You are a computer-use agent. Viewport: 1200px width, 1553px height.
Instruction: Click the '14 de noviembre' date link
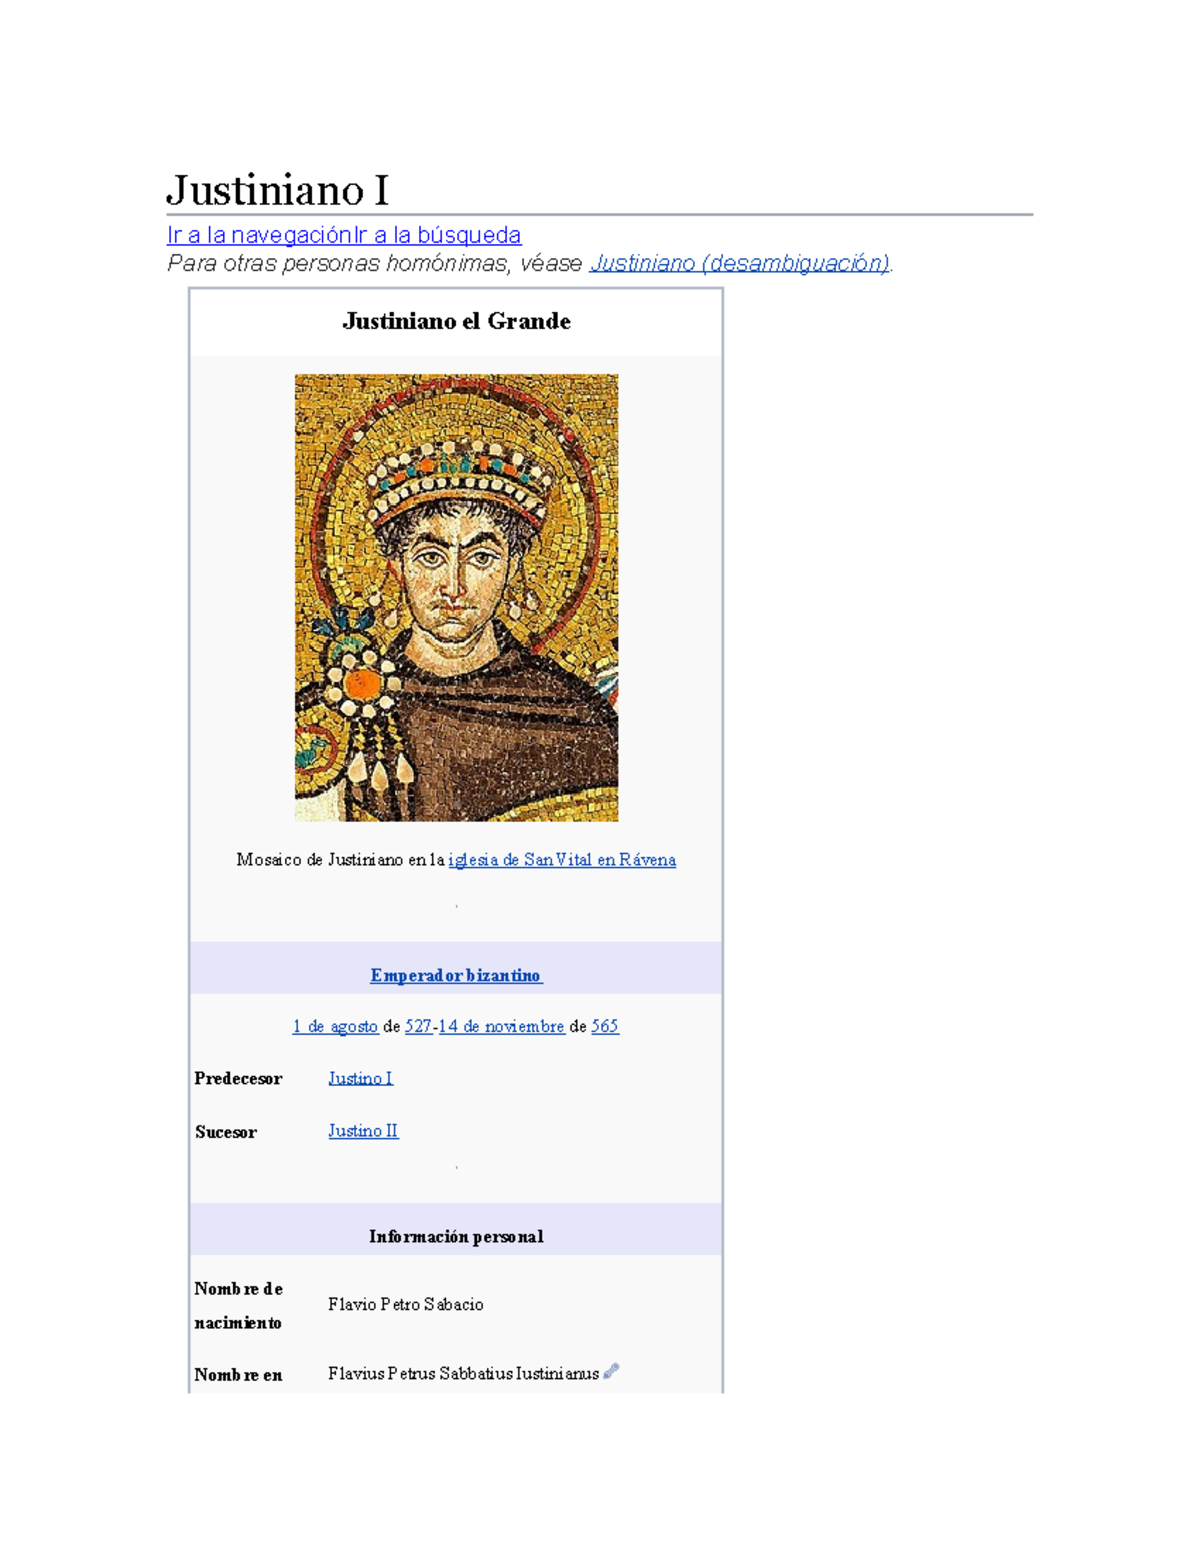pos(501,1026)
